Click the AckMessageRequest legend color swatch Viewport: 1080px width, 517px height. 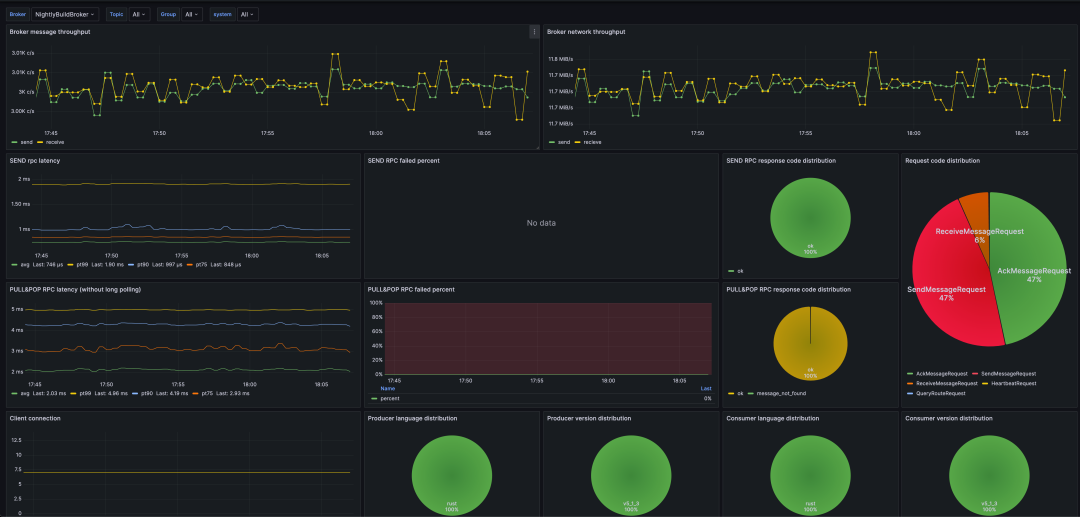point(909,372)
